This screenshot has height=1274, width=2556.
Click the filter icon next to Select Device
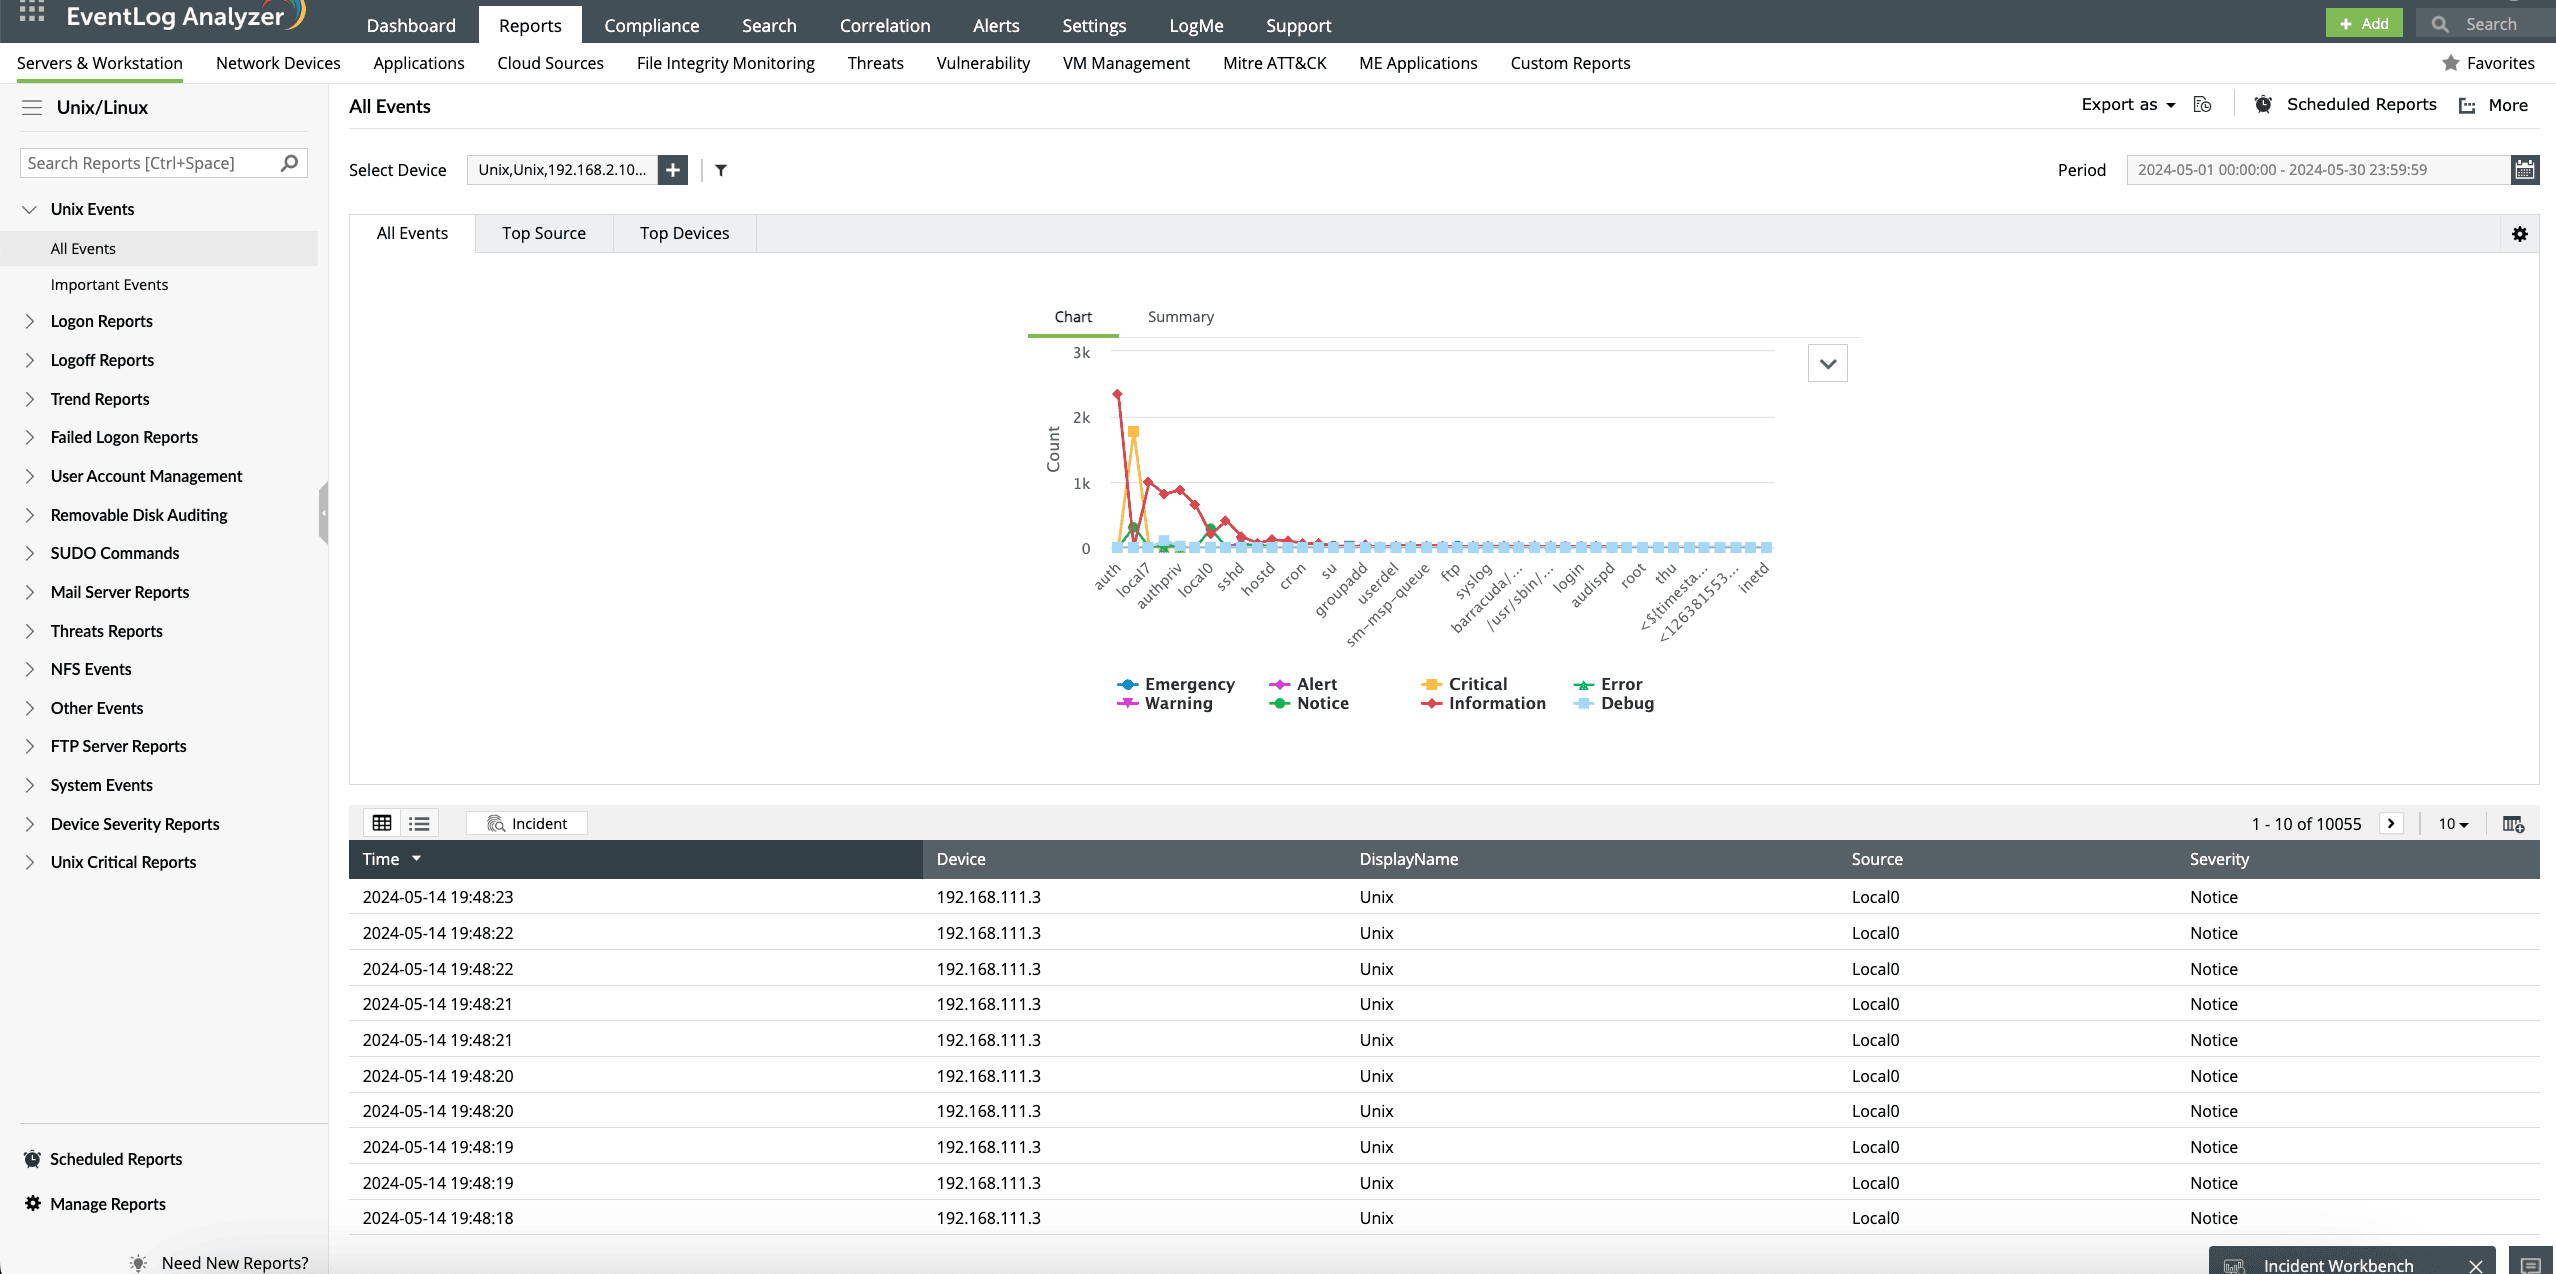[x=721, y=170]
